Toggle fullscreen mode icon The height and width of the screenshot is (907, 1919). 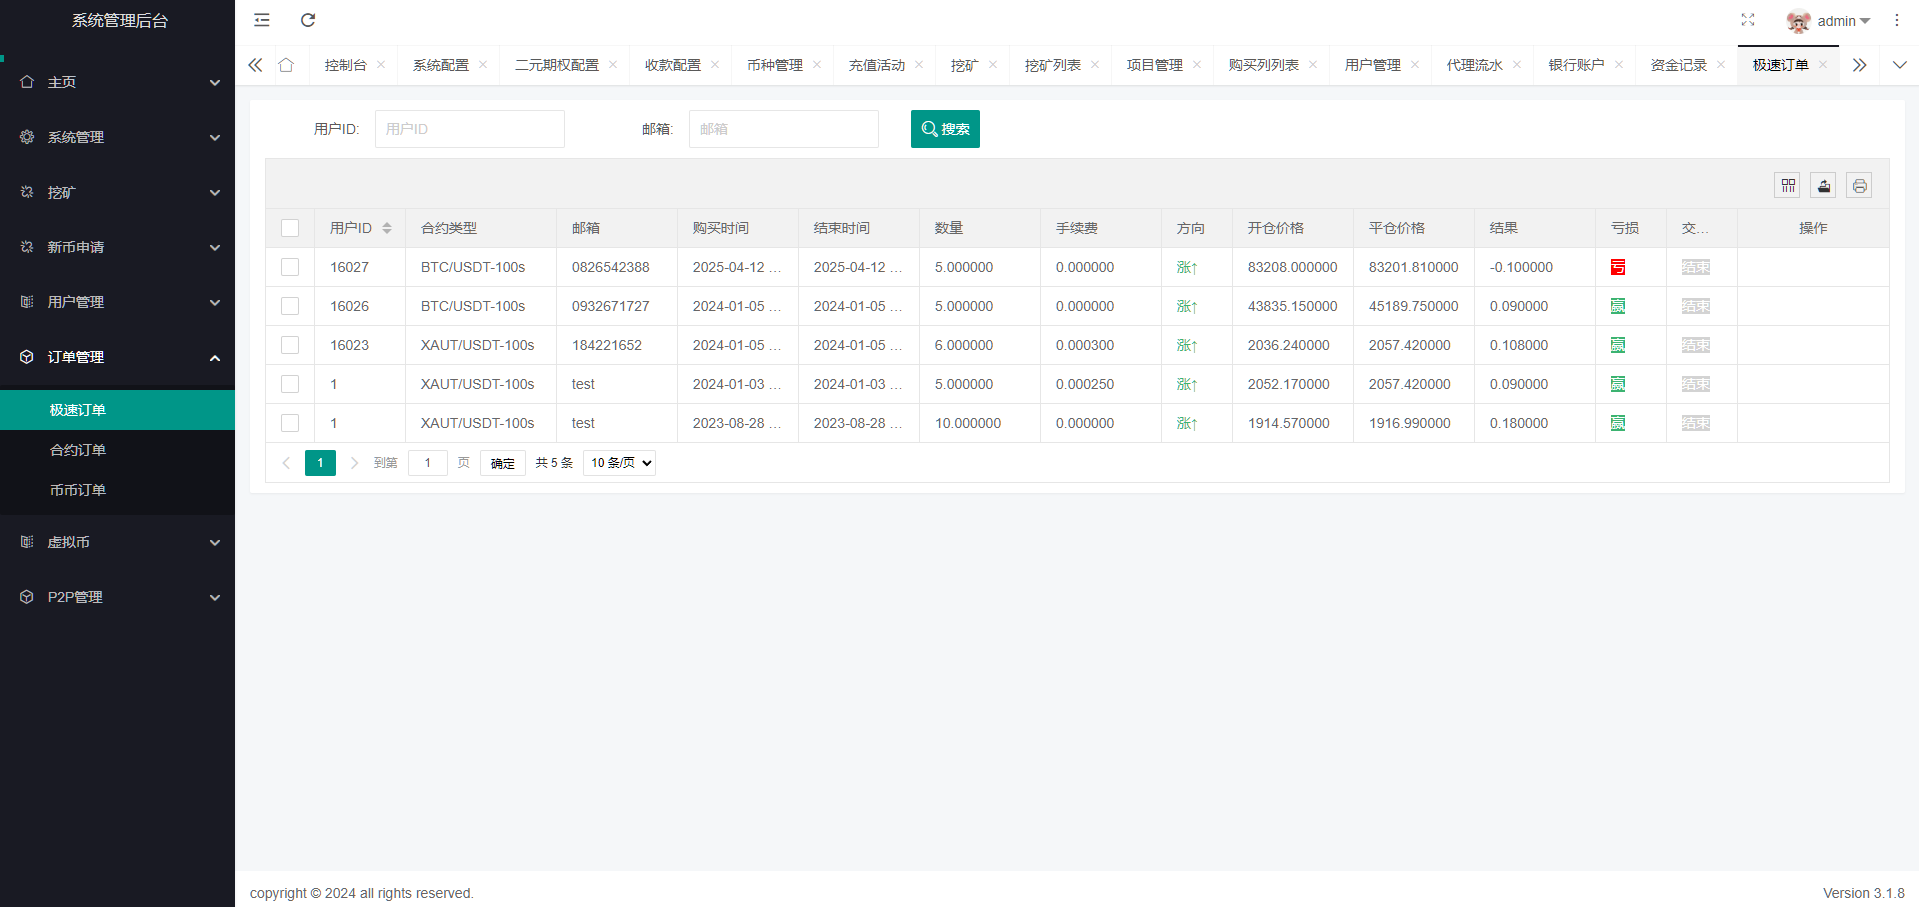(x=1747, y=20)
